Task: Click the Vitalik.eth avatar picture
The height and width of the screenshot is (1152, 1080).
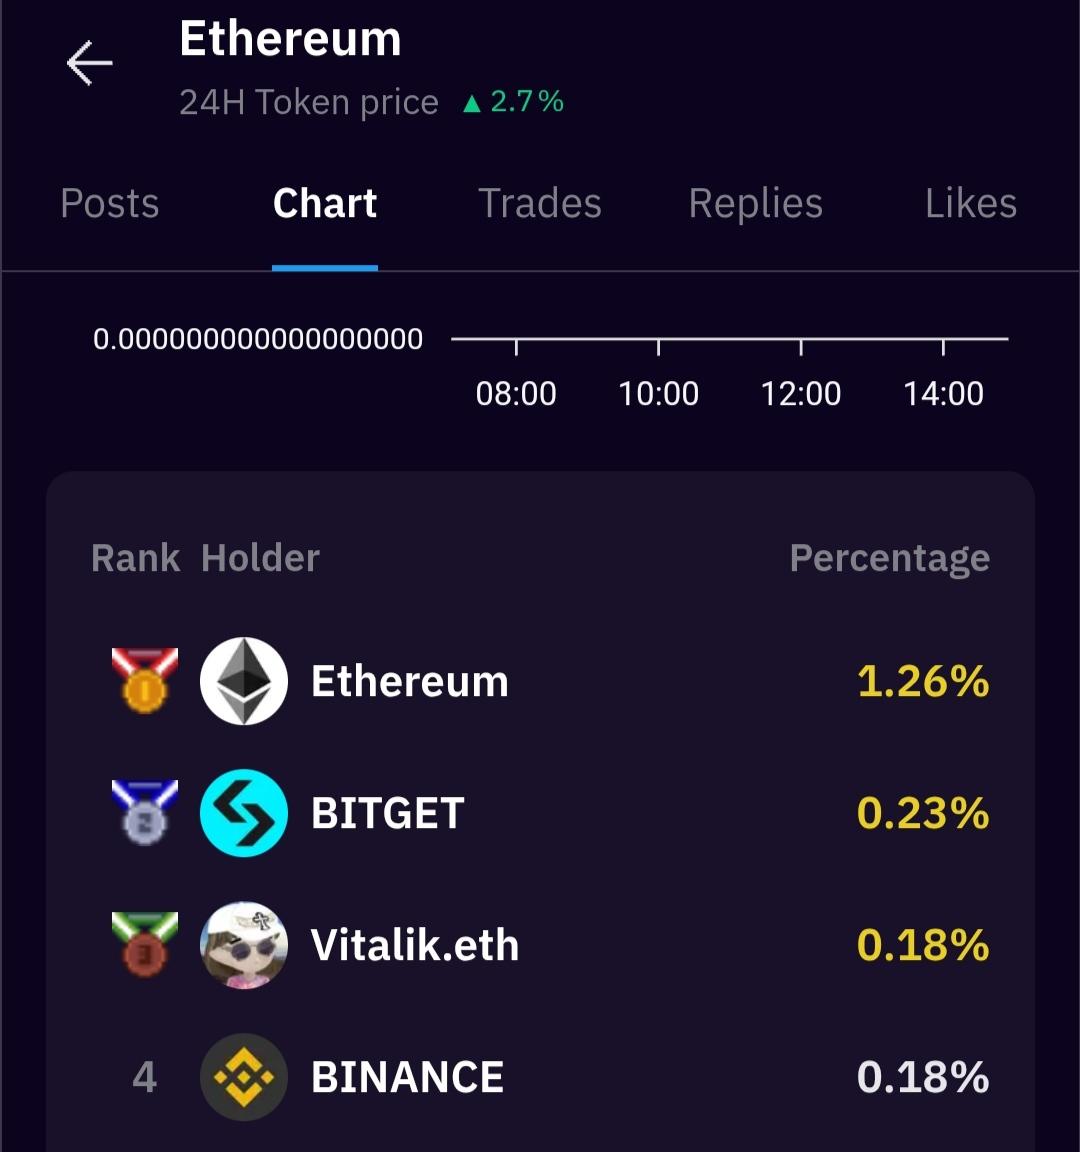Action: click(244, 945)
